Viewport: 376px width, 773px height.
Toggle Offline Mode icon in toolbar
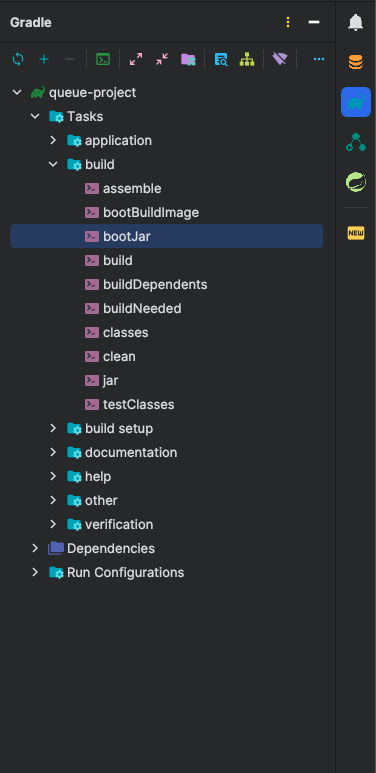(280, 60)
